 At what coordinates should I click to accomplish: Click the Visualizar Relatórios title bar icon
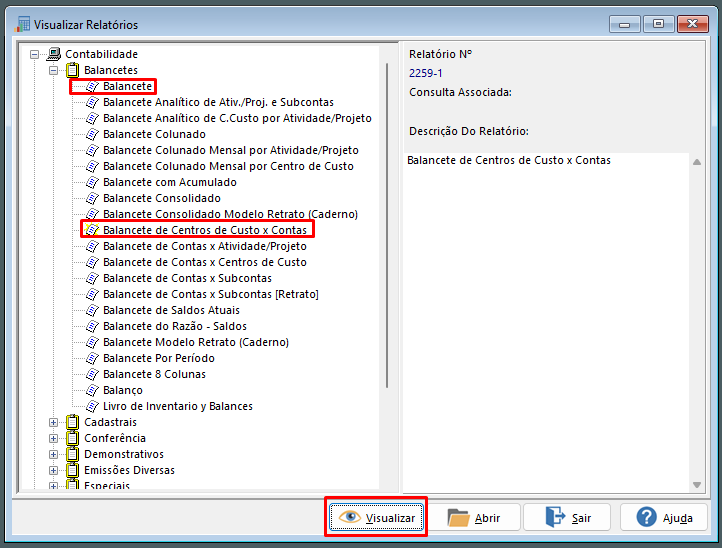coord(22,24)
